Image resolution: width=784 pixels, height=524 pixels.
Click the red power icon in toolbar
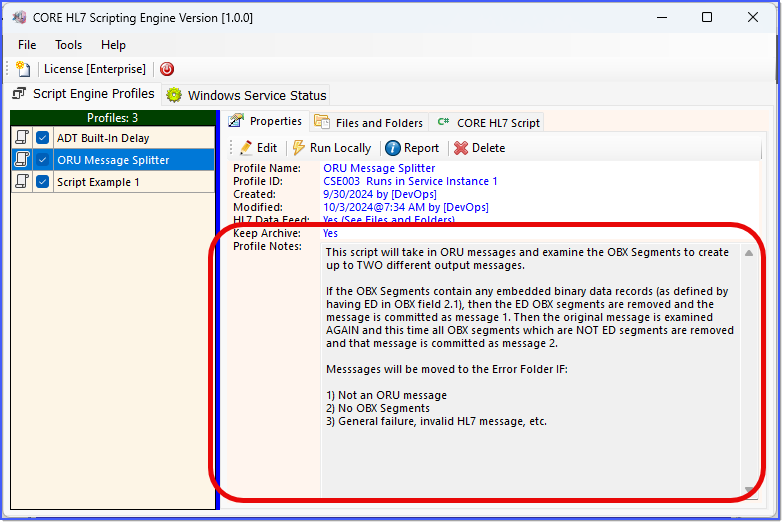coord(167,69)
